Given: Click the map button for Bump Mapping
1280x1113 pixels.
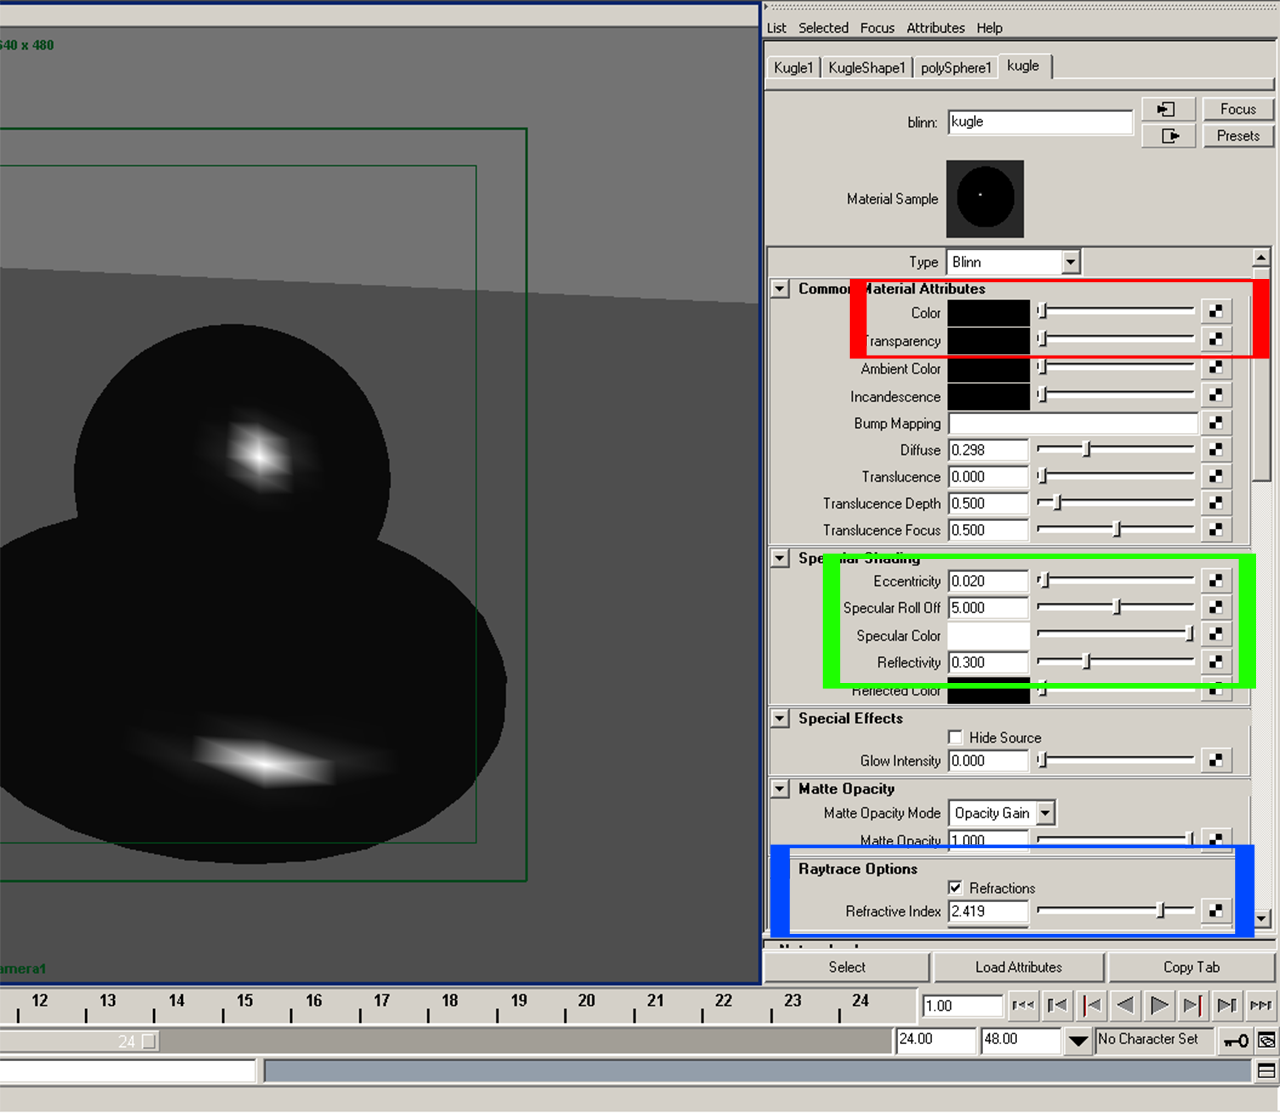Looking at the screenshot, I should click(1215, 423).
